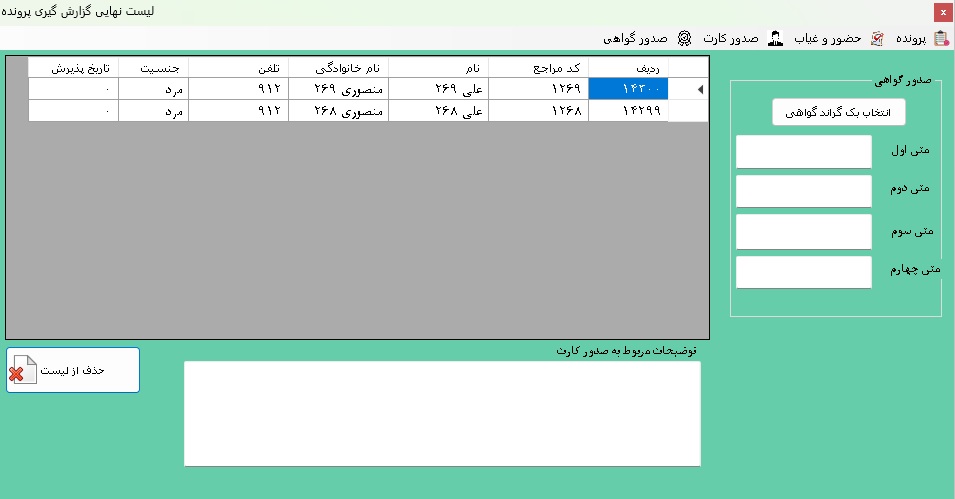
Task: Sort by the نام خانوادگی column header
Action: [x=338, y=67]
